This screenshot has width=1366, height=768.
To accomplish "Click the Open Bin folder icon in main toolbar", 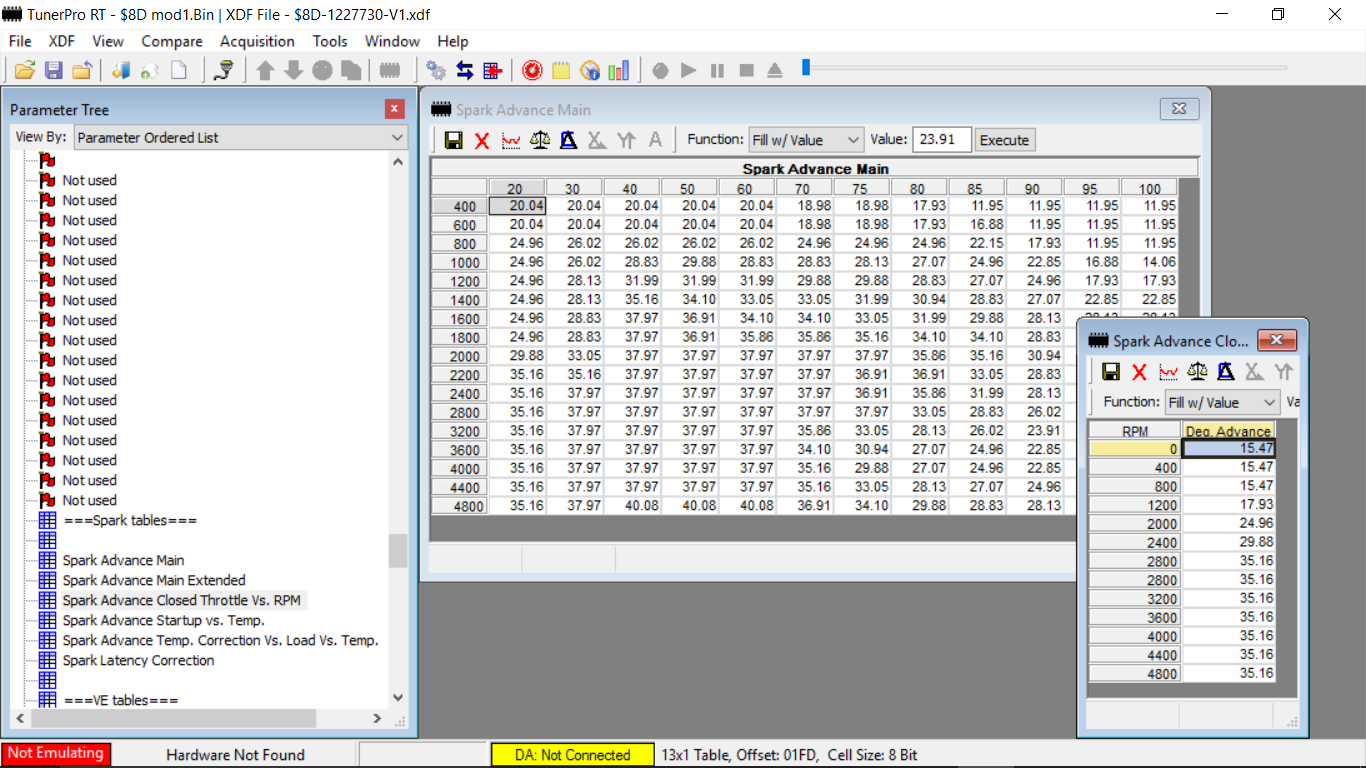I will (x=24, y=70).
